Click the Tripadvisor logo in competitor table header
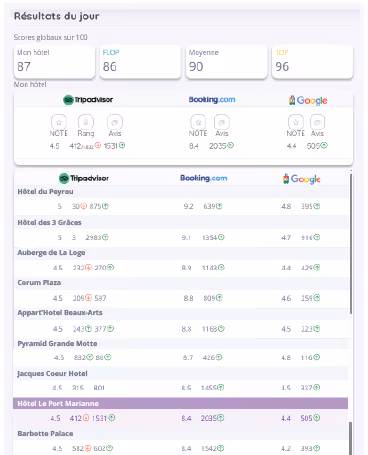This screenshot has height=455, width=368. [84, 178]
